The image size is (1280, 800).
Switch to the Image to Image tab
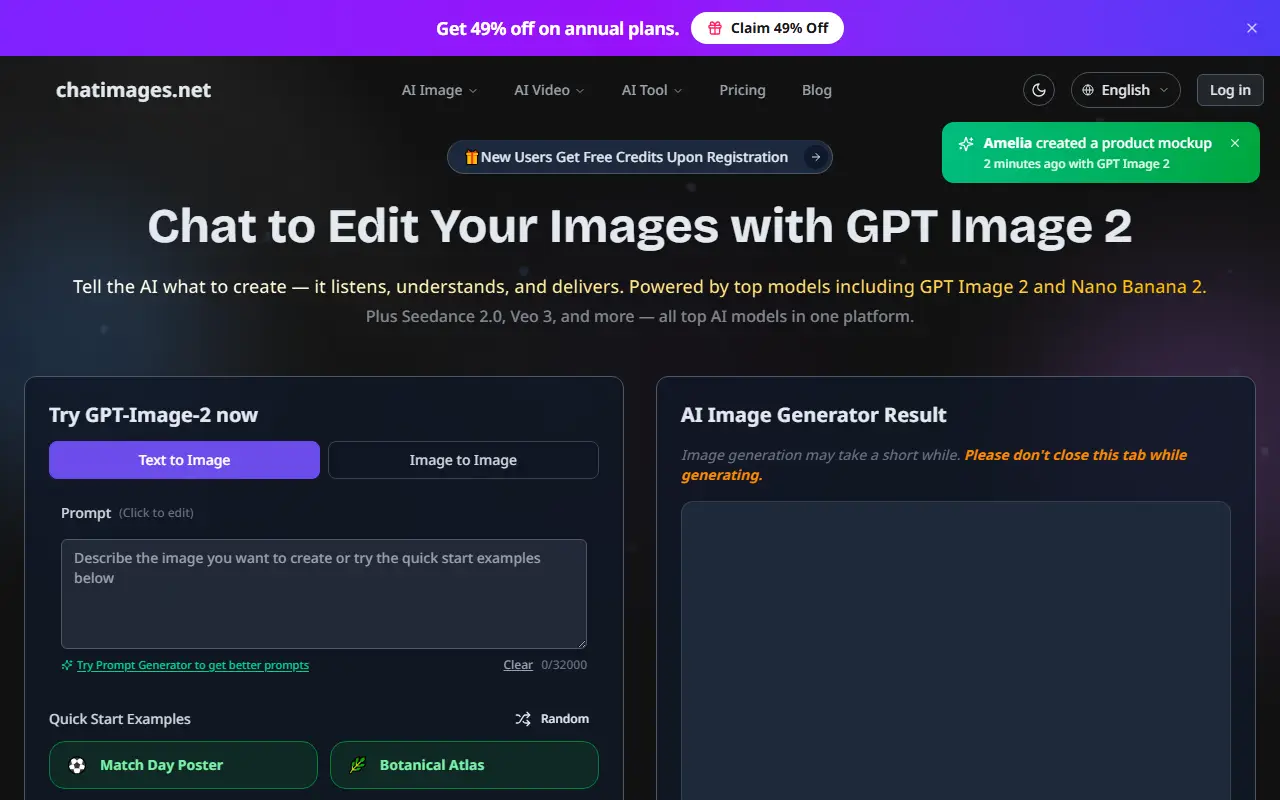[463, 460]
